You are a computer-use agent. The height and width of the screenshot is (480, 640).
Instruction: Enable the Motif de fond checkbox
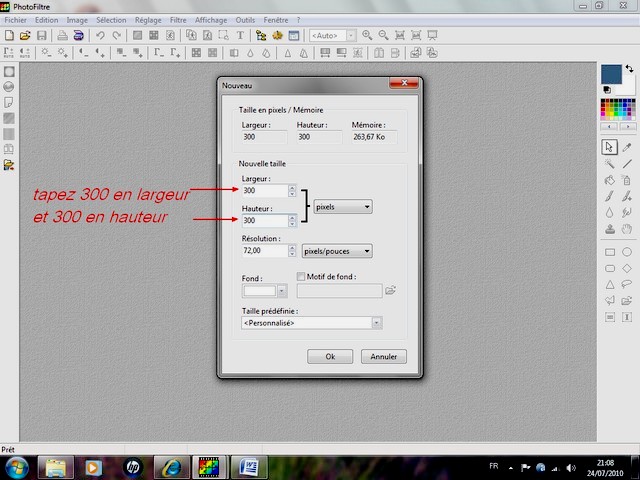pos(301,277)
